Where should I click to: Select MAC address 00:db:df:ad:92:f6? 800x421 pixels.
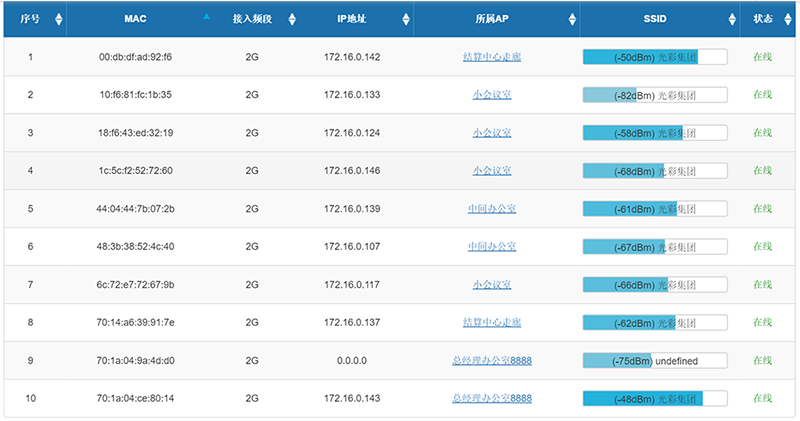click(135, 57)
